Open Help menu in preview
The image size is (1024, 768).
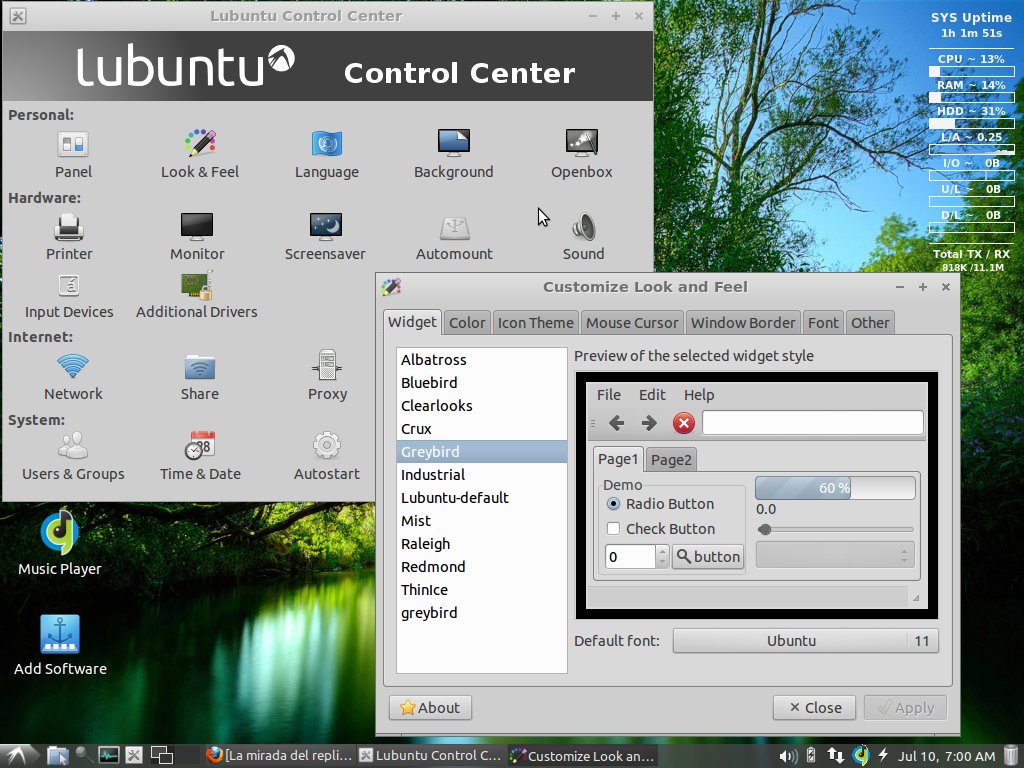click(699, 394)
